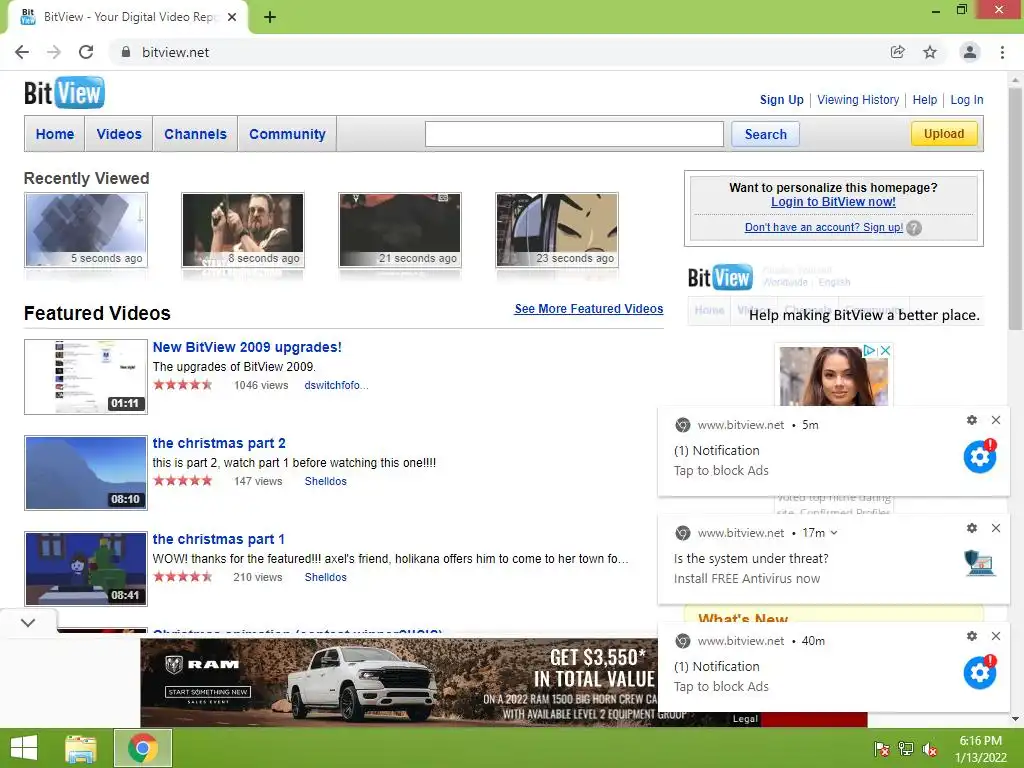This screenshot has width=1024, height=768.
Task: Click the star rating of christmas part 2
Action: pos(183,481)
